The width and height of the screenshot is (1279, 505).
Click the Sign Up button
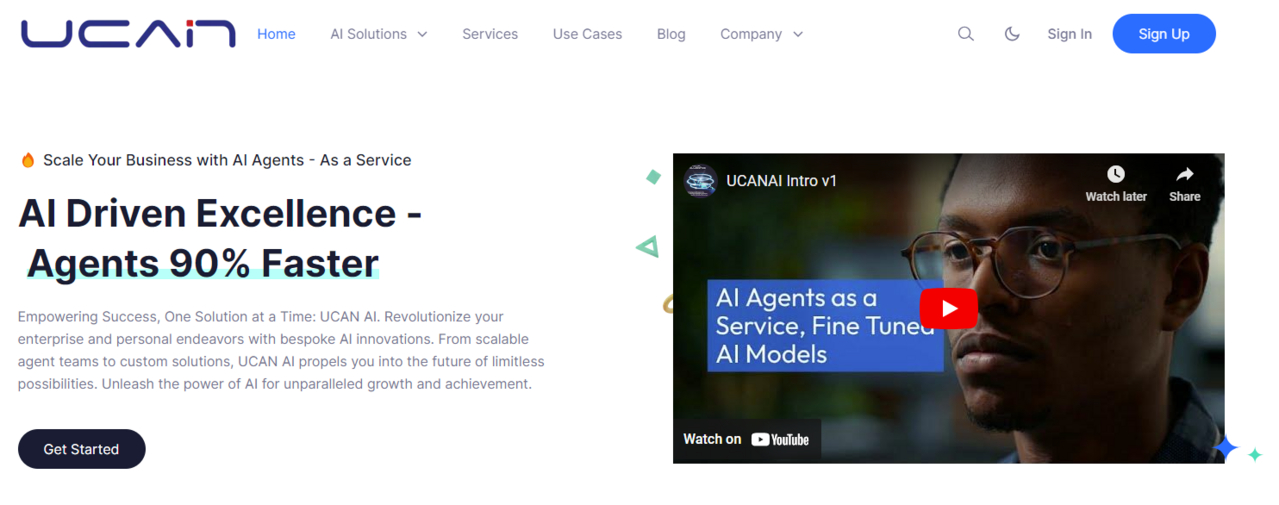pos(1164,34)
